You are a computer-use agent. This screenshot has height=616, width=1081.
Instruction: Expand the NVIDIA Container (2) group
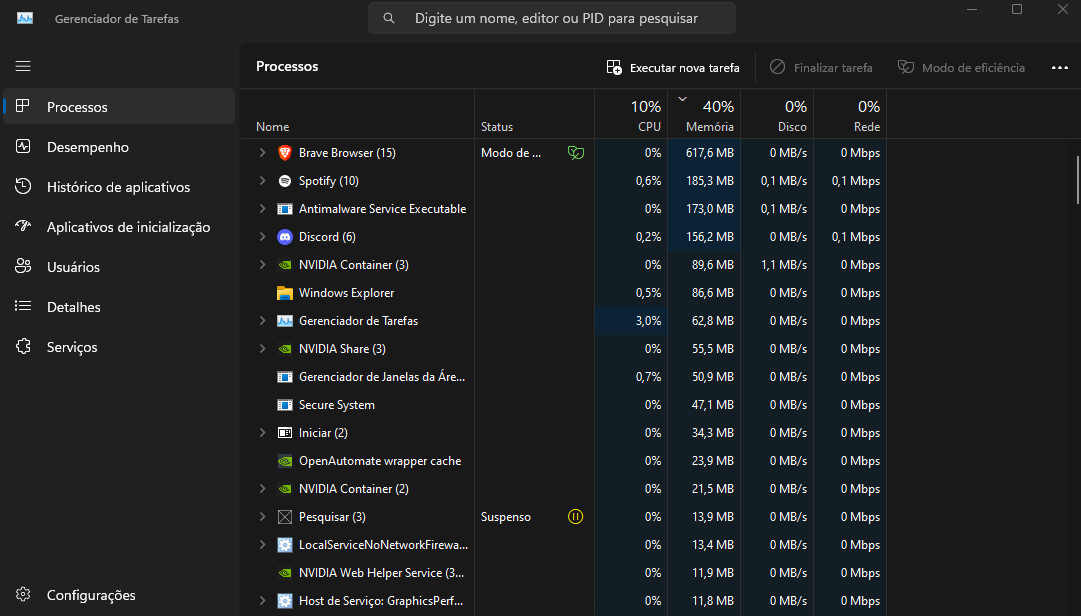262,489
